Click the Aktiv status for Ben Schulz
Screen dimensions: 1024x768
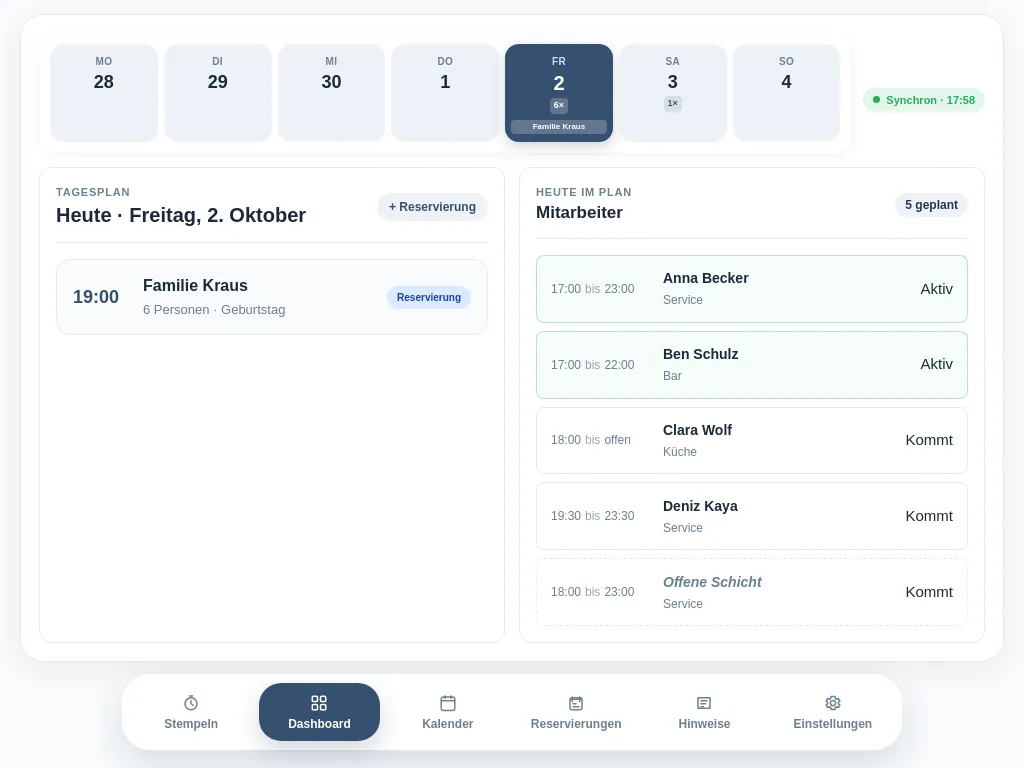click(936, 364)
